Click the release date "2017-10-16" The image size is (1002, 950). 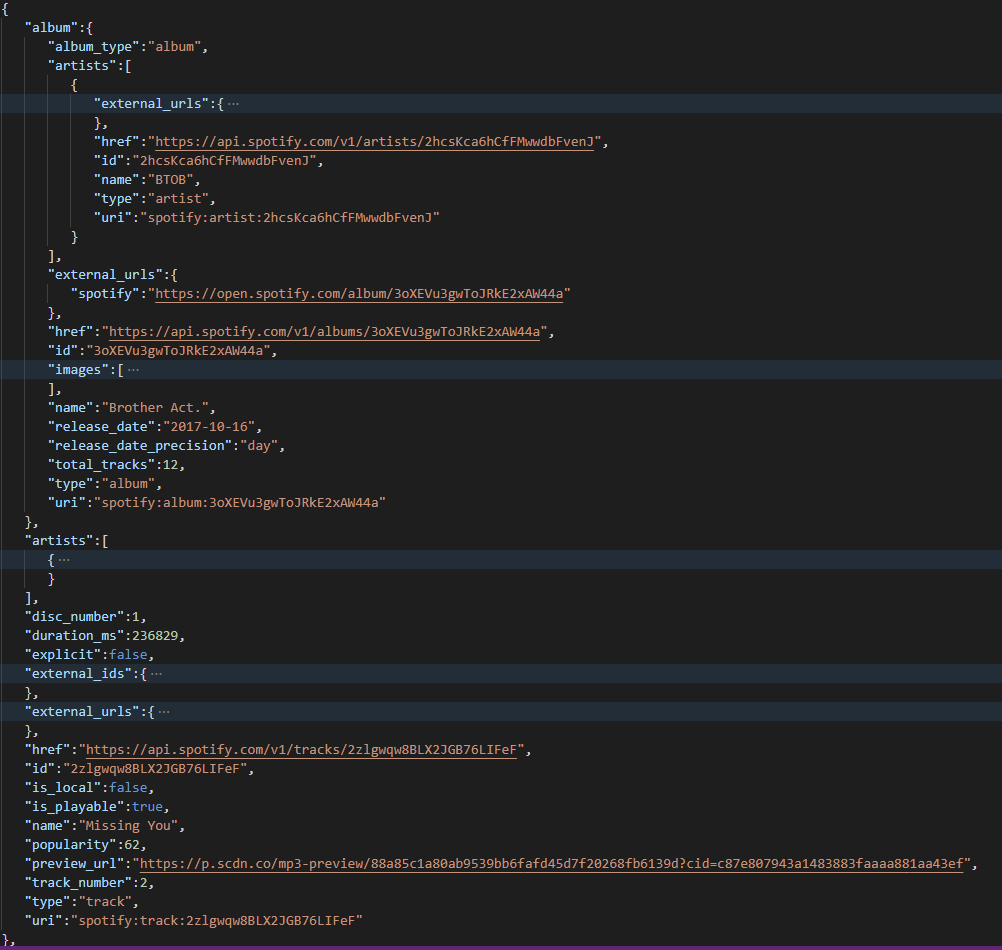click(x=209, y=427)
